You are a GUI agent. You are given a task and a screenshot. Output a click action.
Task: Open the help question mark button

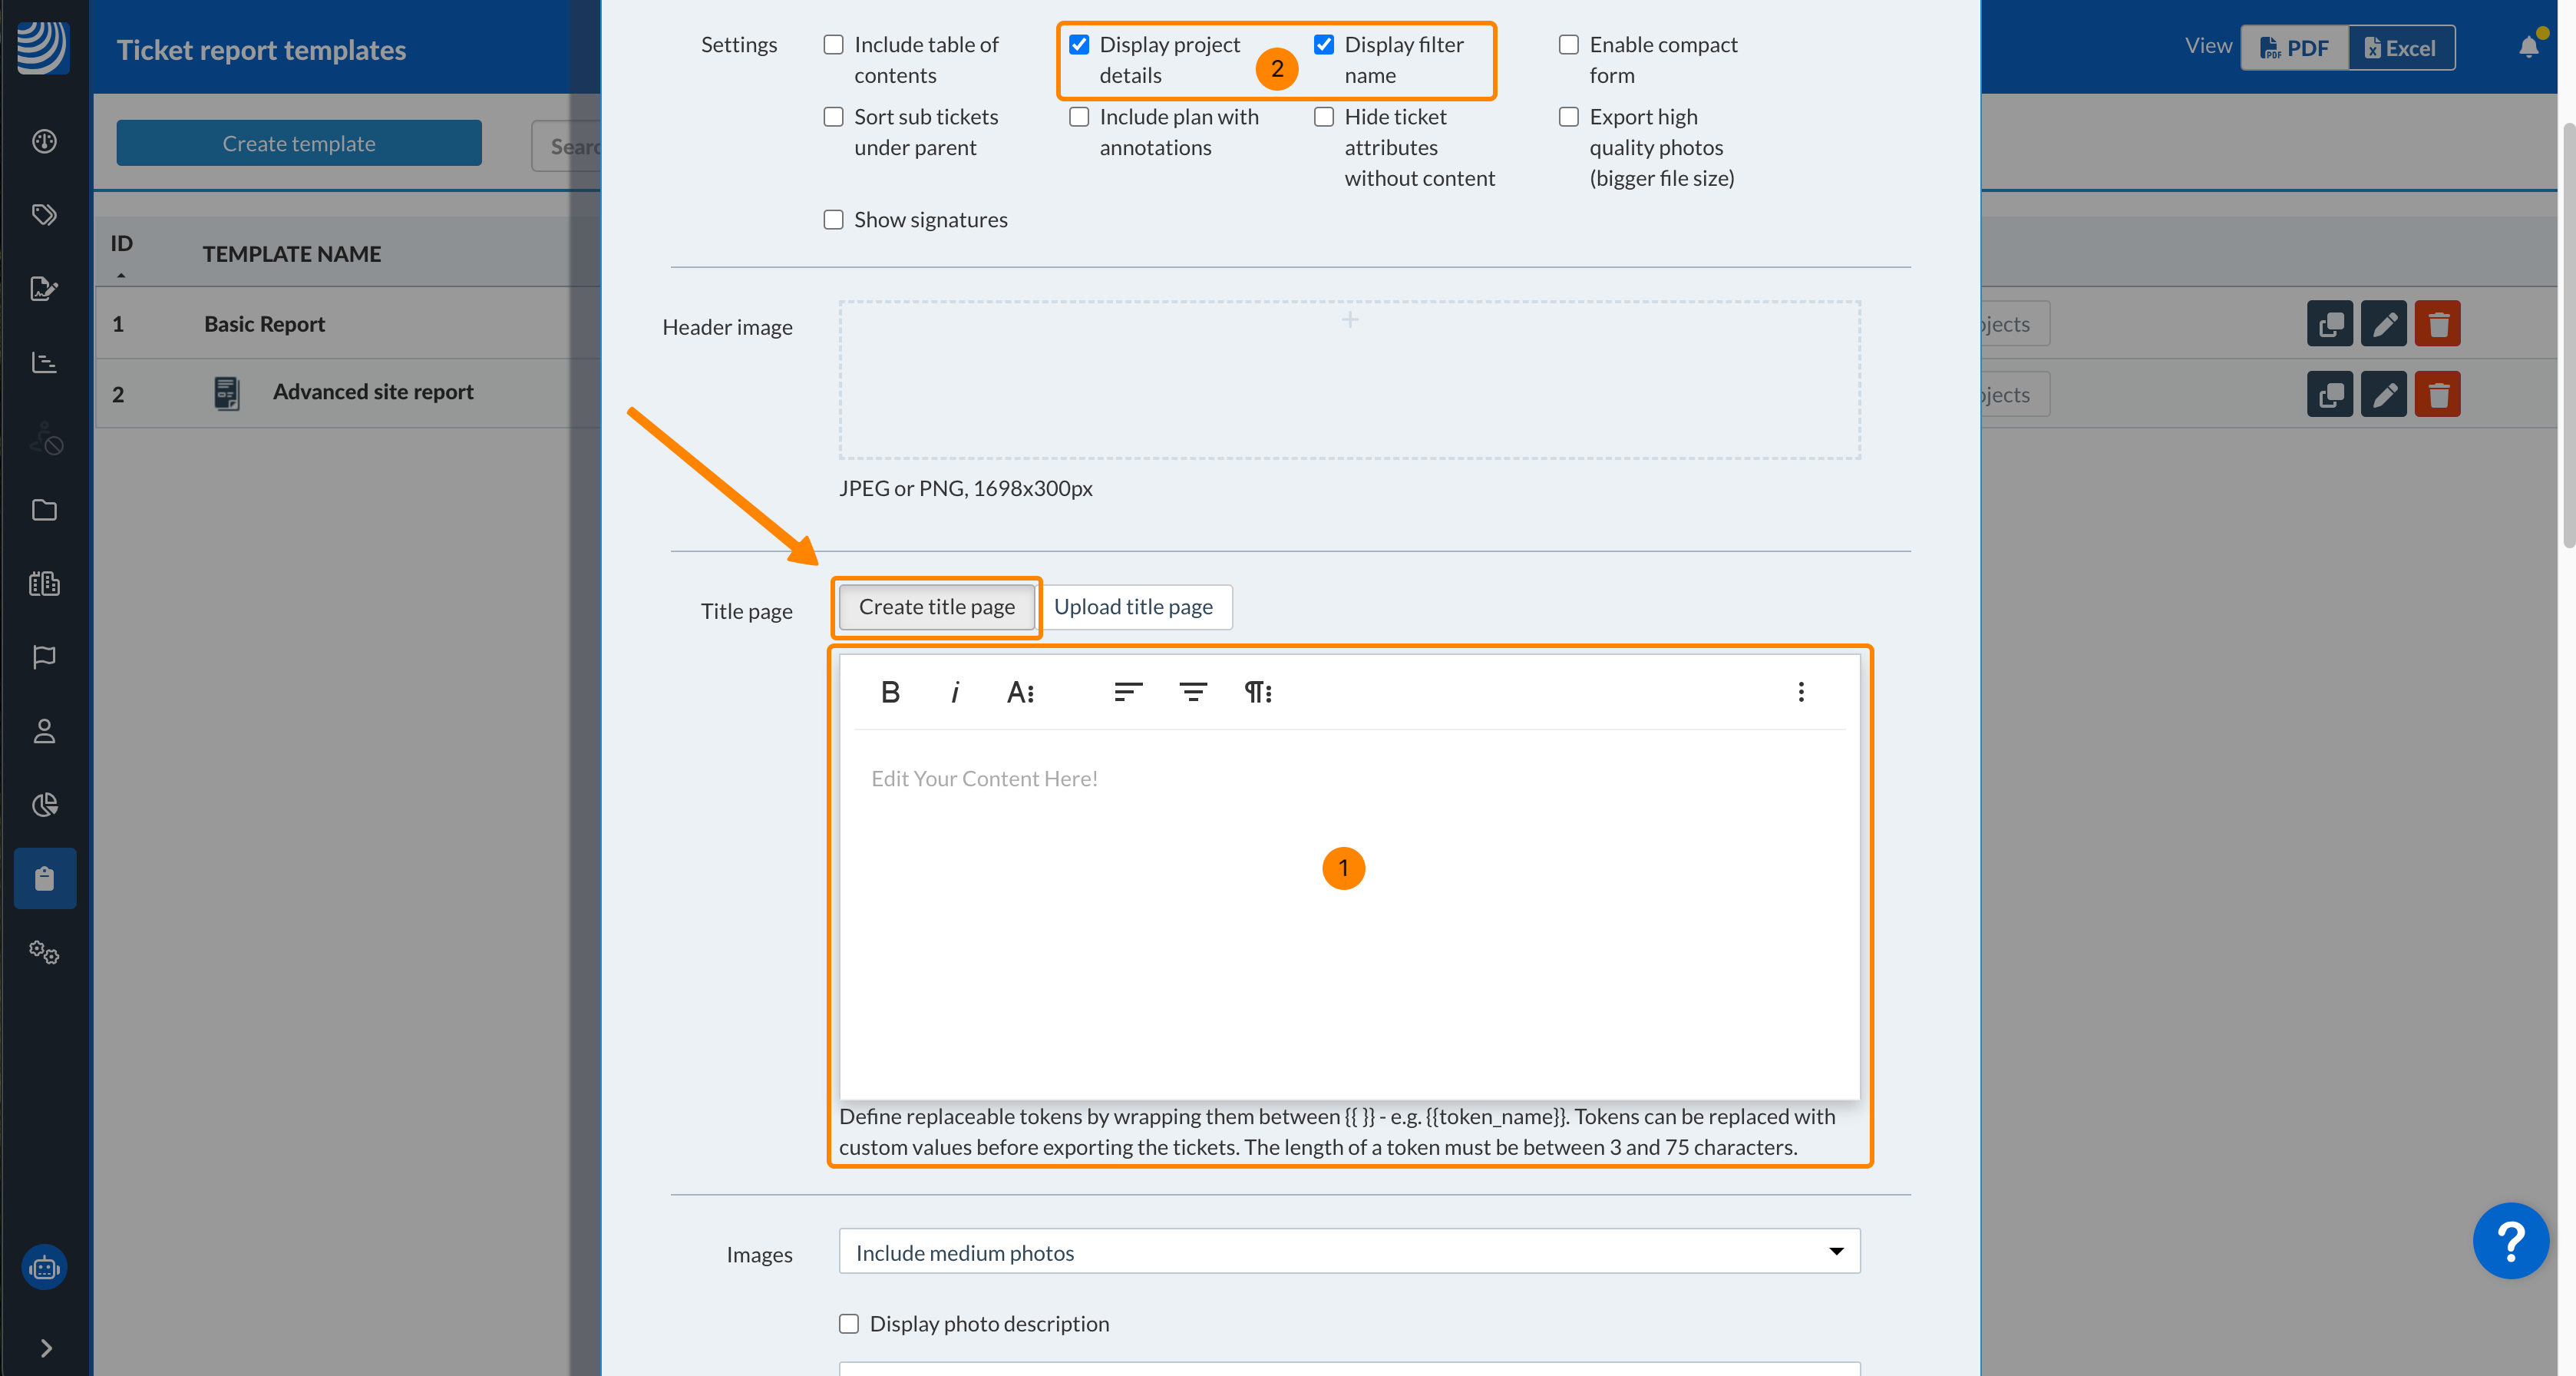click(2509, 1240)
